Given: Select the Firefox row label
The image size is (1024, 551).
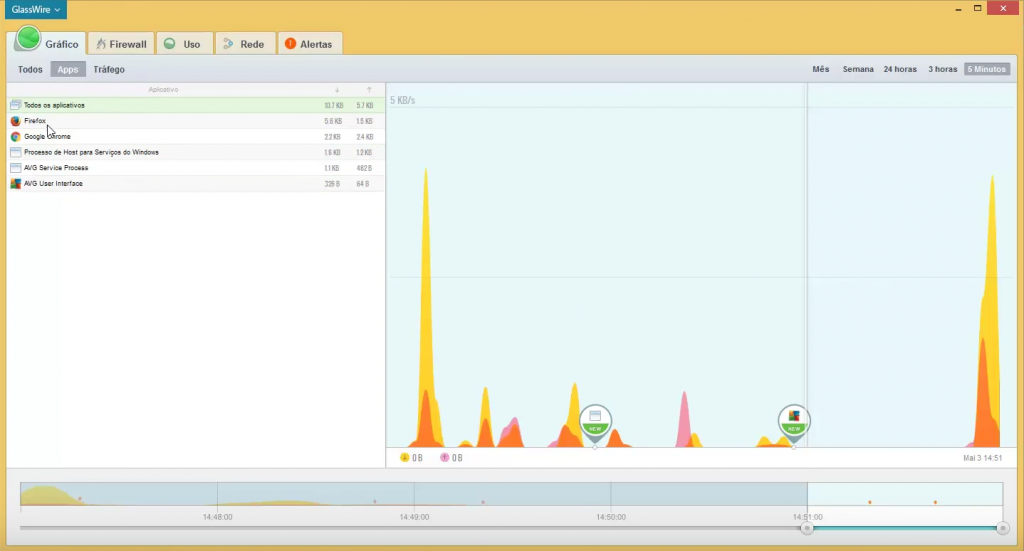Looking at the screenshot, I should pyautogui.click(x=35, y=121).
